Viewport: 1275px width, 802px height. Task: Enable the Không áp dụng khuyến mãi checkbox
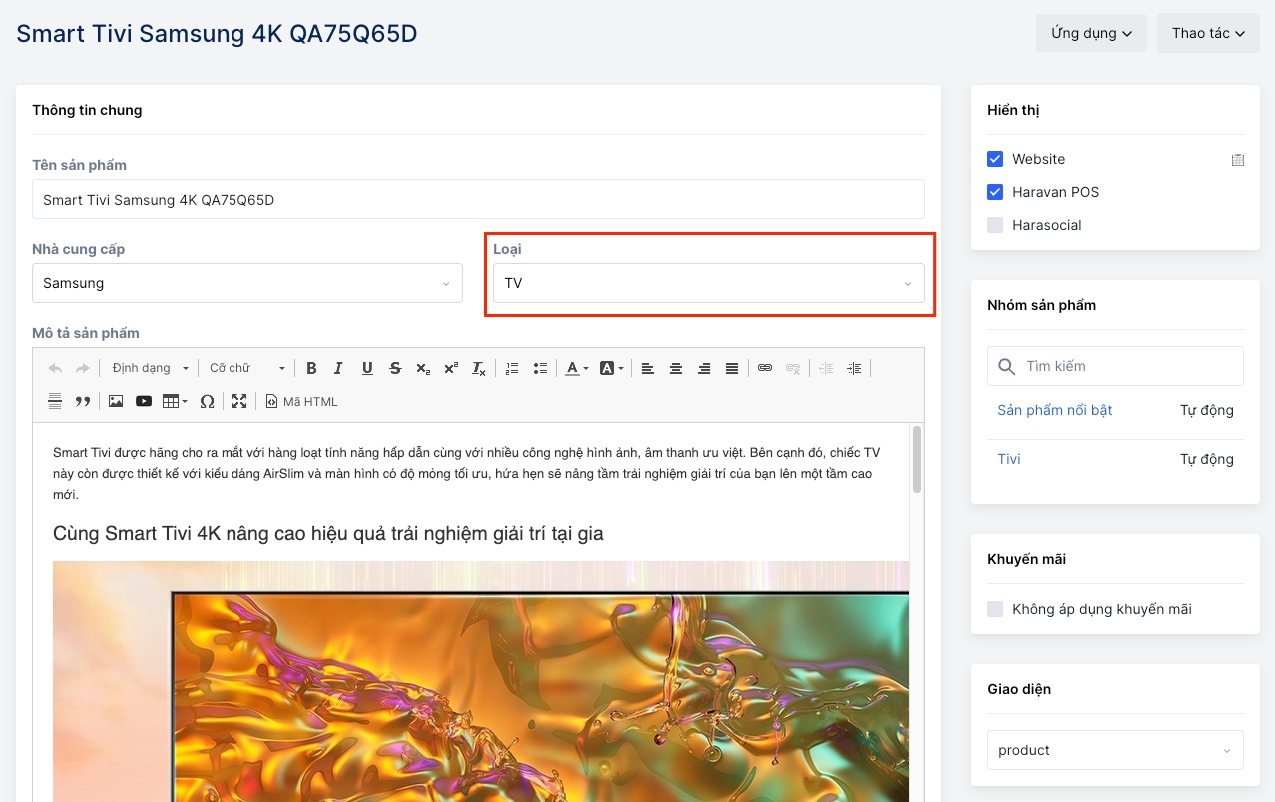click(995, 609)
